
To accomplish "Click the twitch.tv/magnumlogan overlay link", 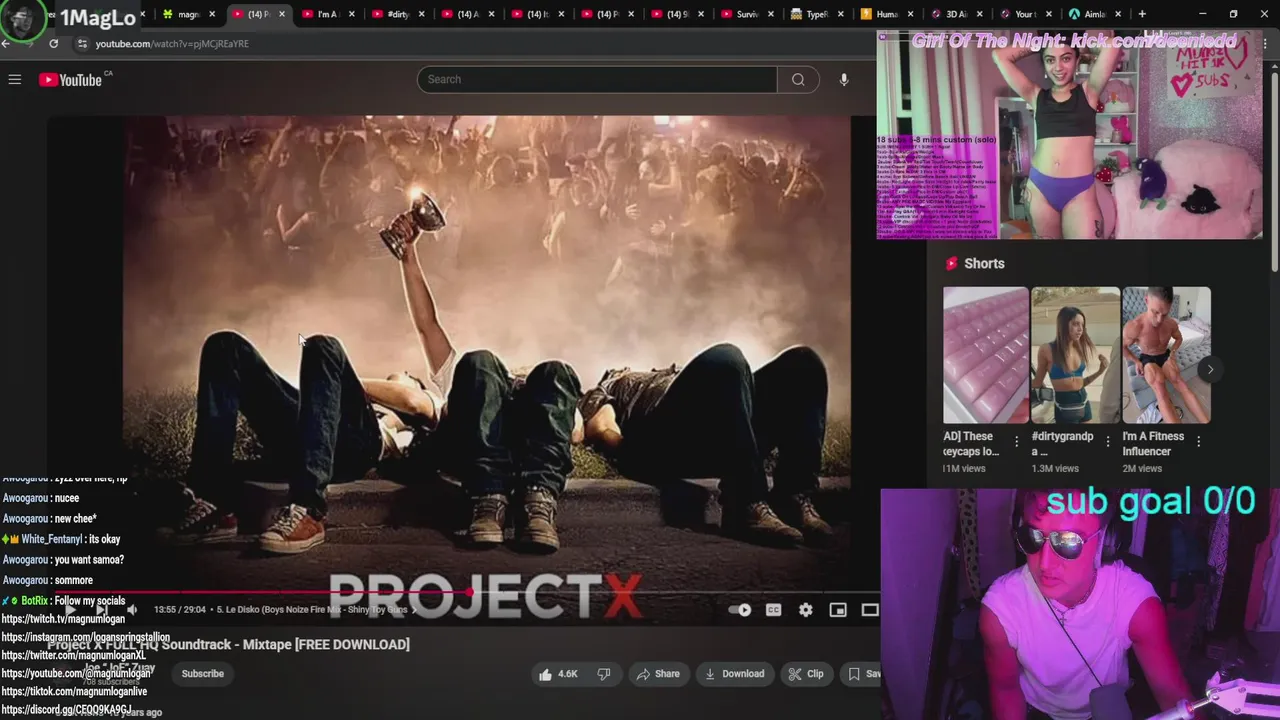I will pos(63,619).
